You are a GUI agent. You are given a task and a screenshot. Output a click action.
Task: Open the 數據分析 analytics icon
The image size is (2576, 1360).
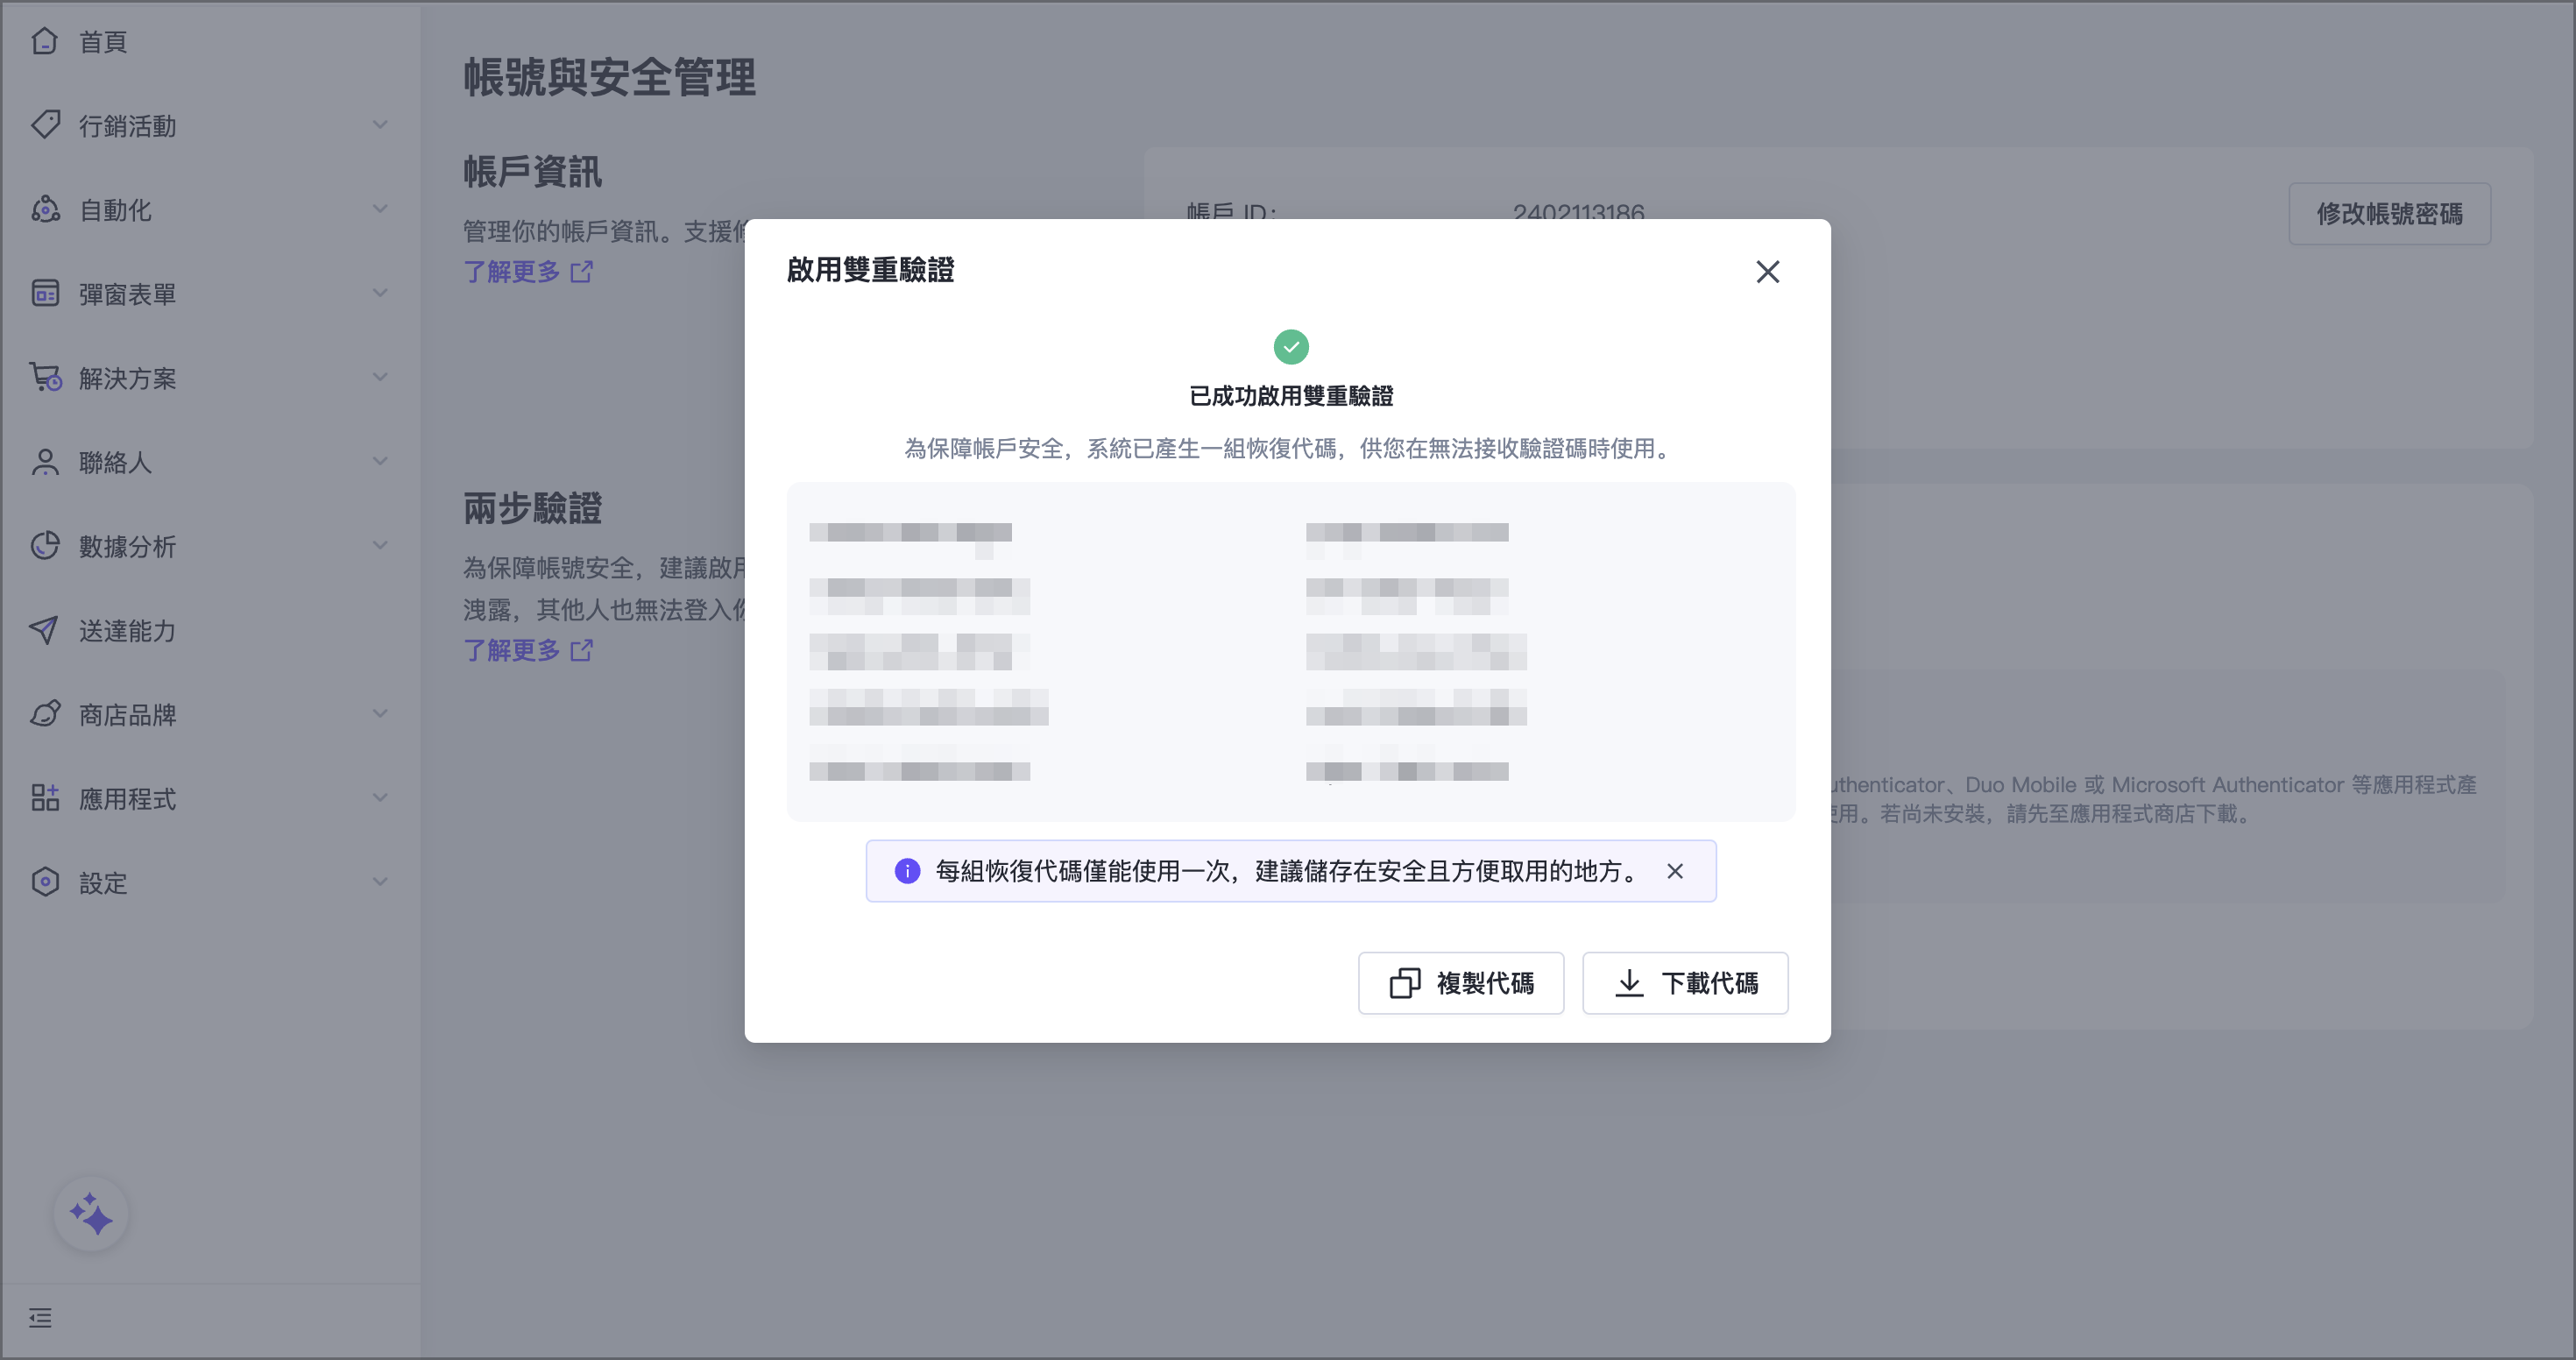[x=46, y=546]
